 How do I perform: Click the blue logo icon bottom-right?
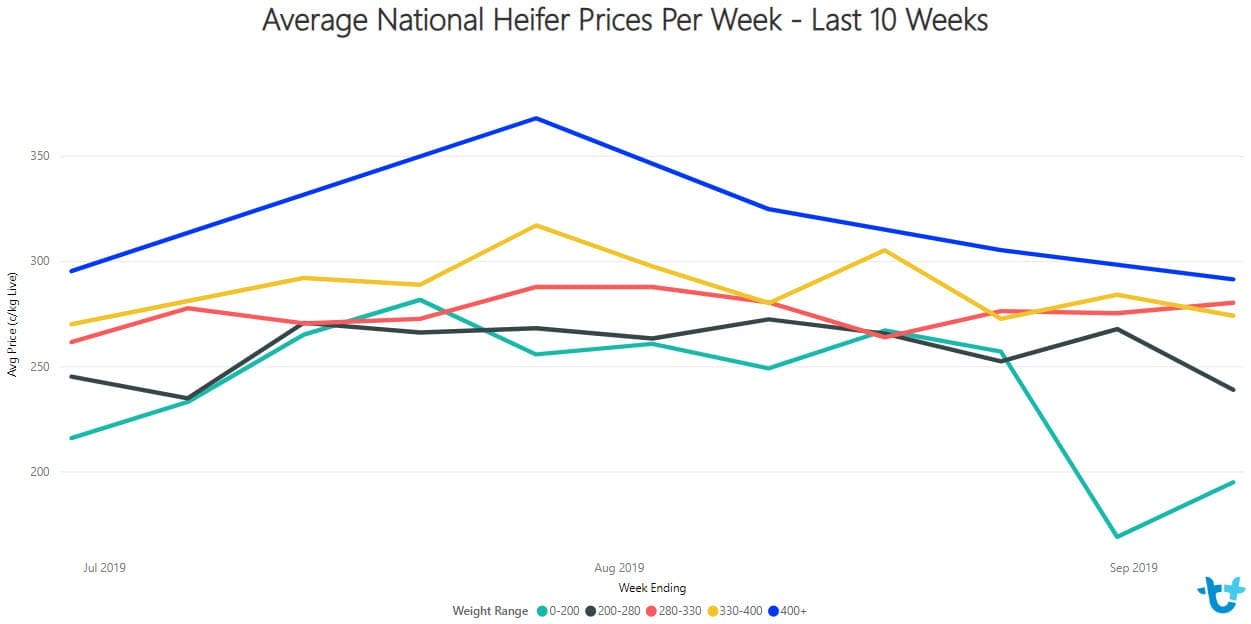pyautogui.click(x=1221, y=593)
